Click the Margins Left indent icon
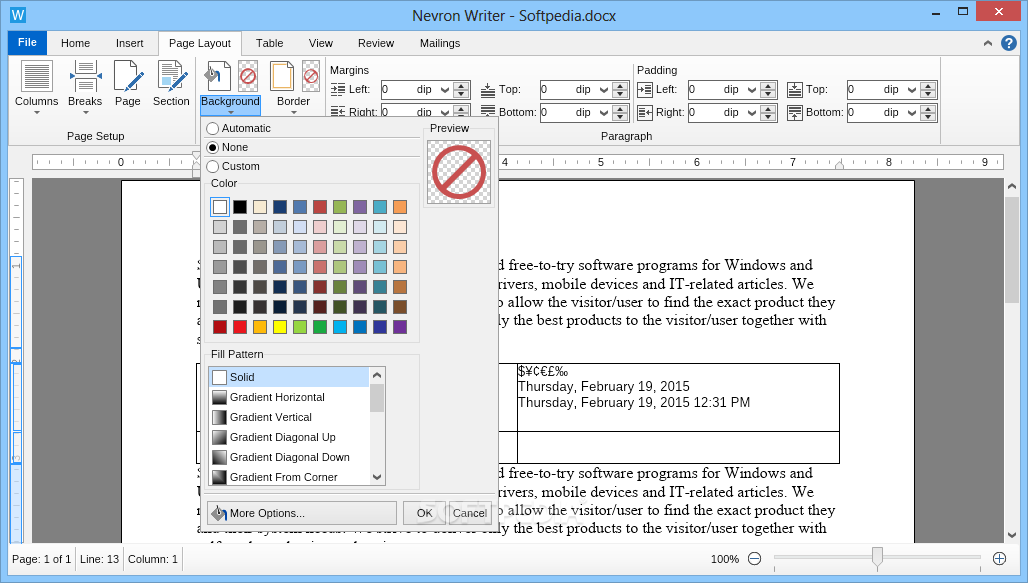The image size is (1028, 583). [x=338, y=89]
